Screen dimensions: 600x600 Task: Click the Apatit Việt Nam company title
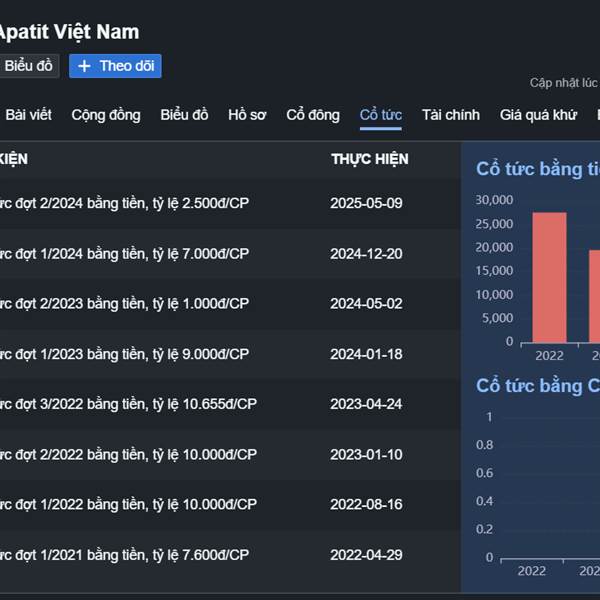pos(68,32)
